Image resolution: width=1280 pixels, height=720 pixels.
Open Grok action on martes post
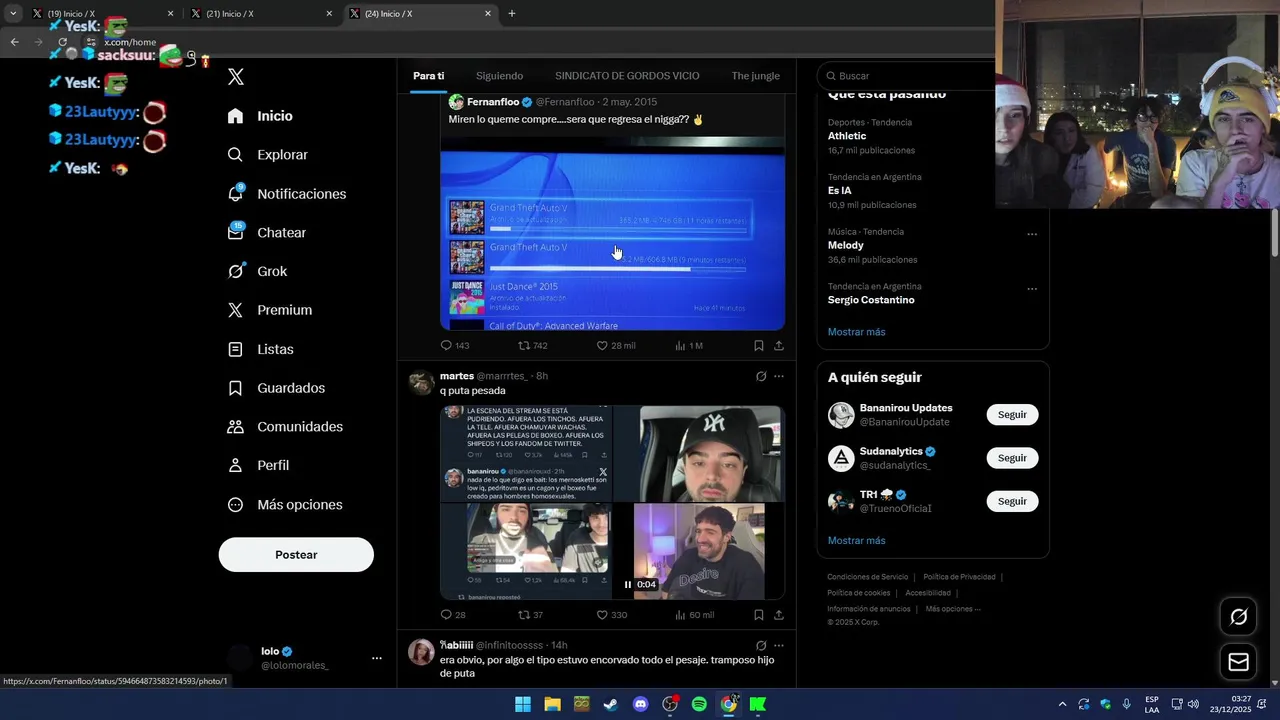pos(761,376)
